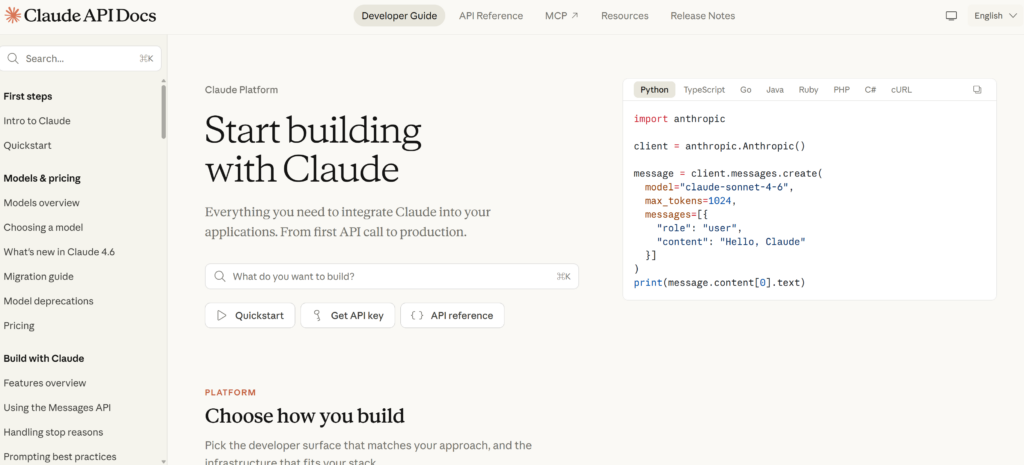Click the max_tokens=1024 code line

tap(691, 201)
